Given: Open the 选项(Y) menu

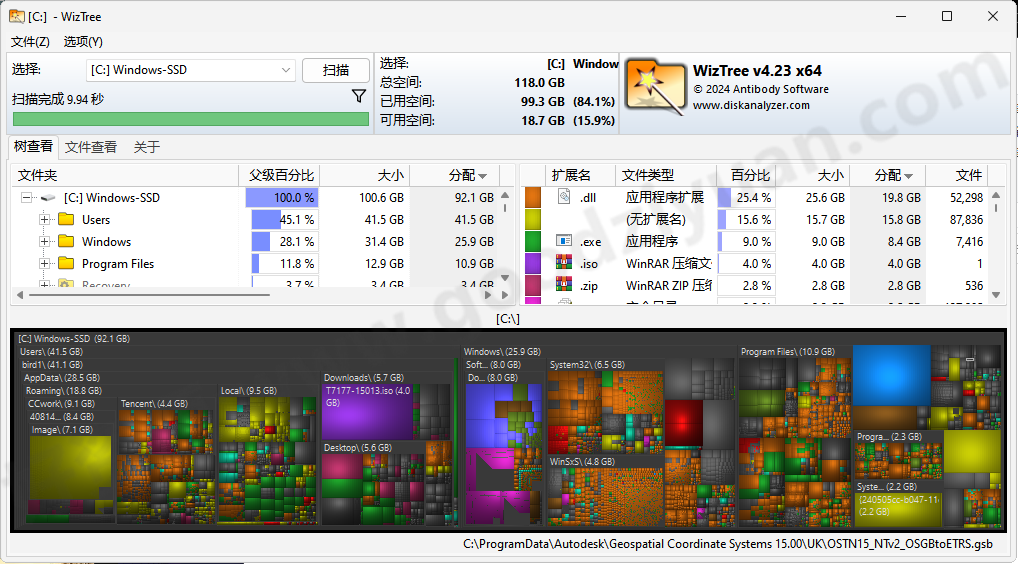Looking at the screenshot, I should coord(83,42).
